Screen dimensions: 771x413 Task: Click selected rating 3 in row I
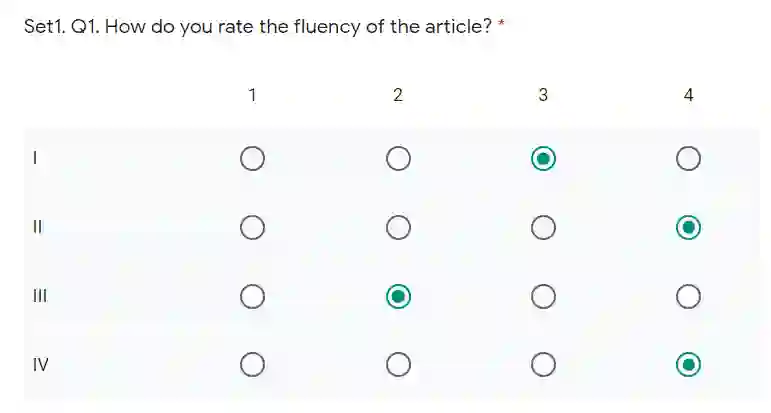click(543, 159)
